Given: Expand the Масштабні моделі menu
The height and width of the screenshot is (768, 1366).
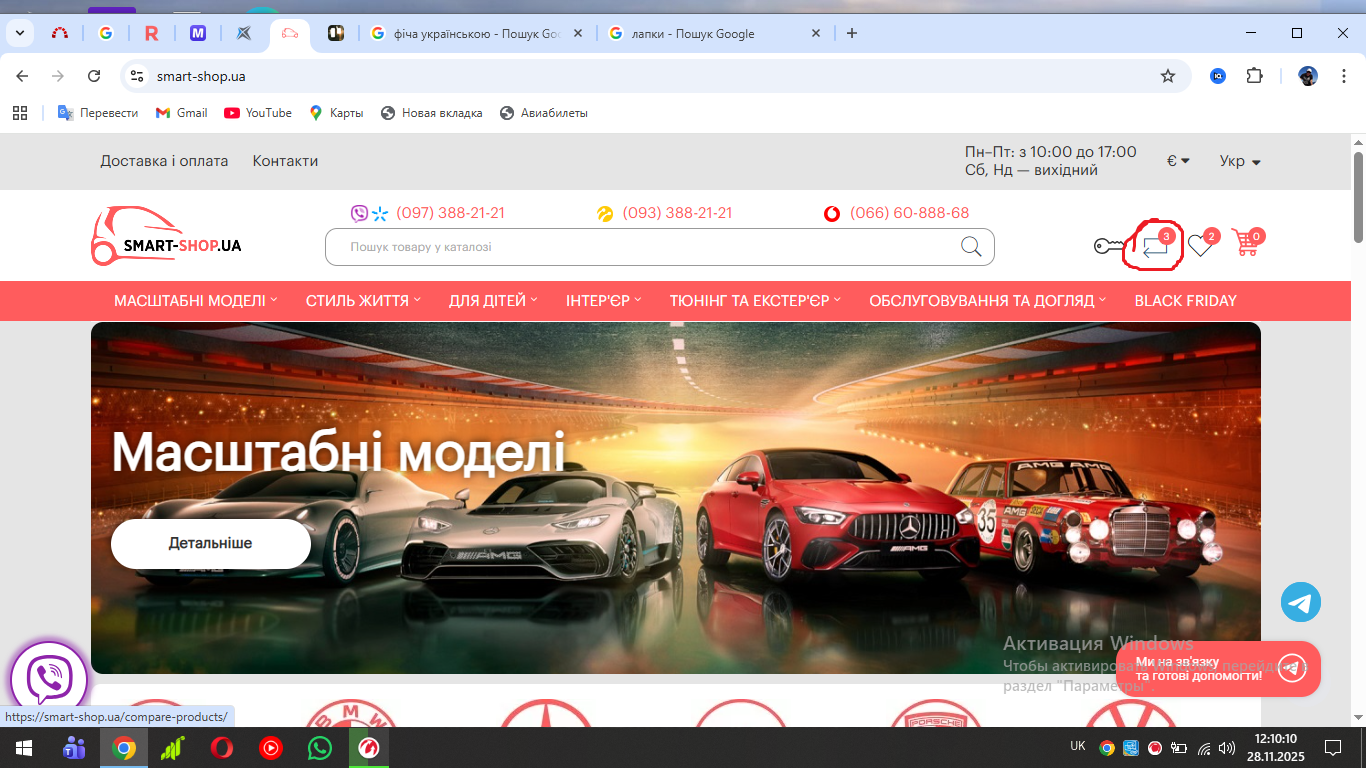Looking at the screenshot, I should 195,301.
